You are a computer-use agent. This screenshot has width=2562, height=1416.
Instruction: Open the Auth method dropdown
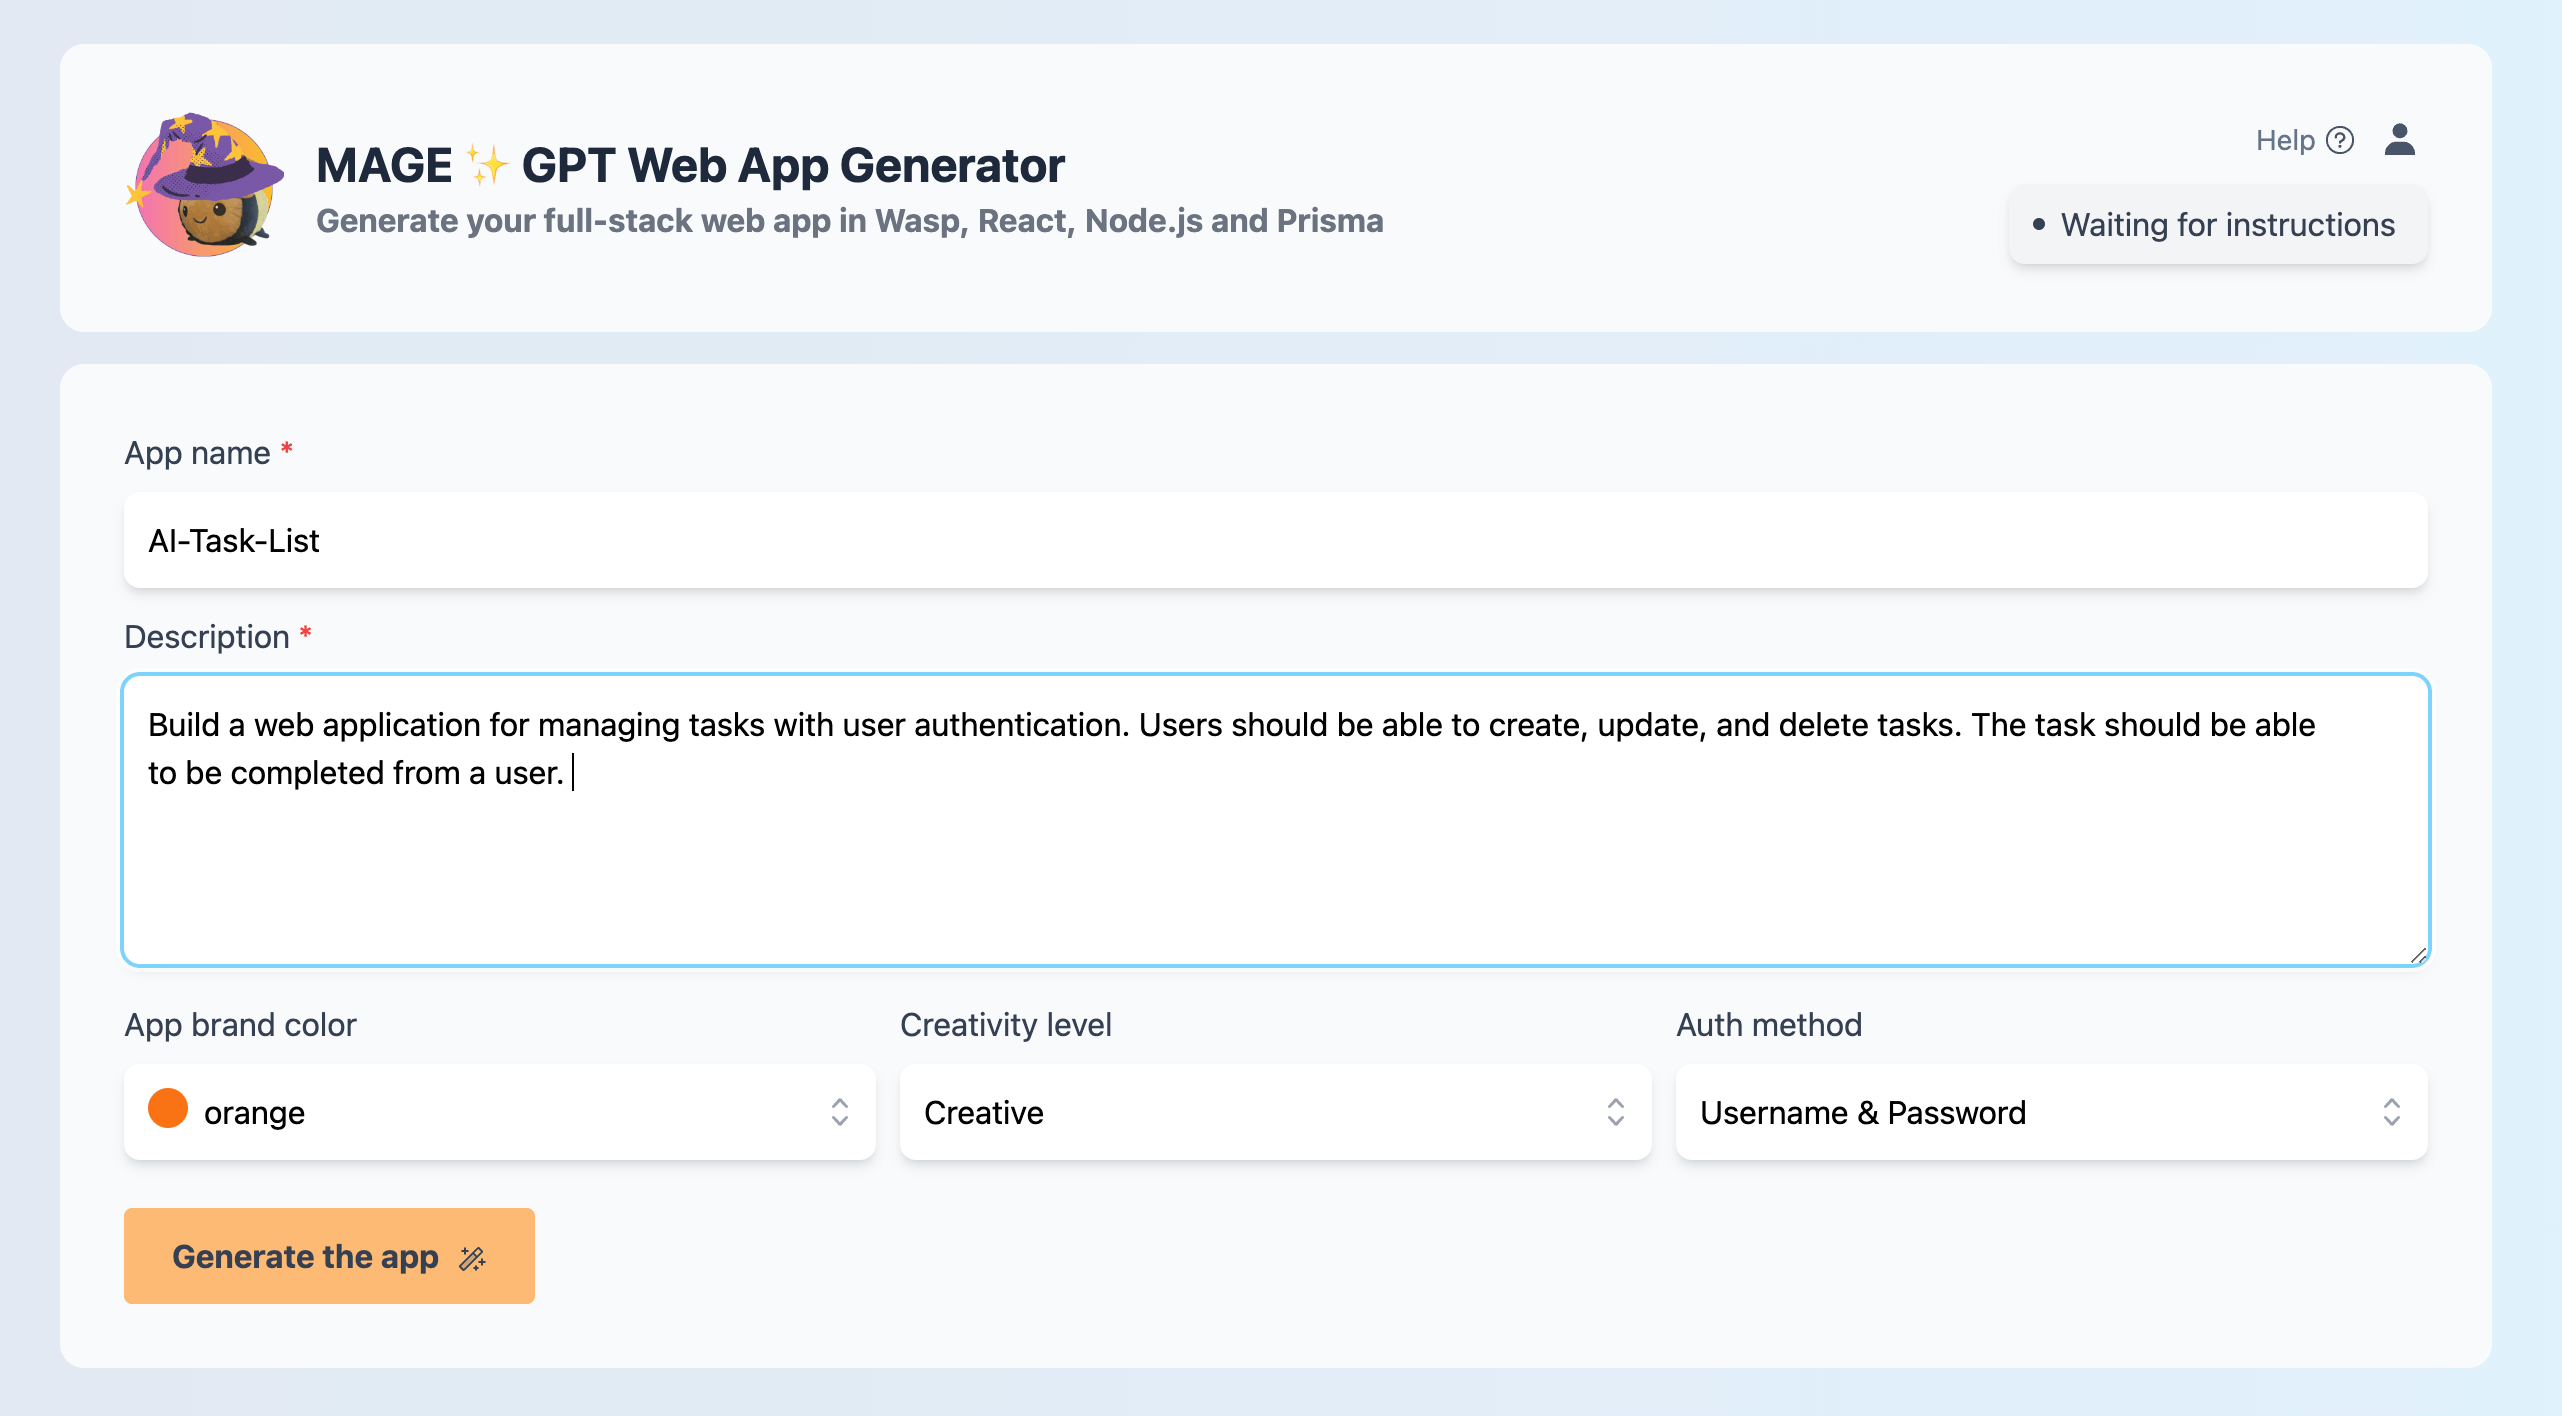2050,1112
